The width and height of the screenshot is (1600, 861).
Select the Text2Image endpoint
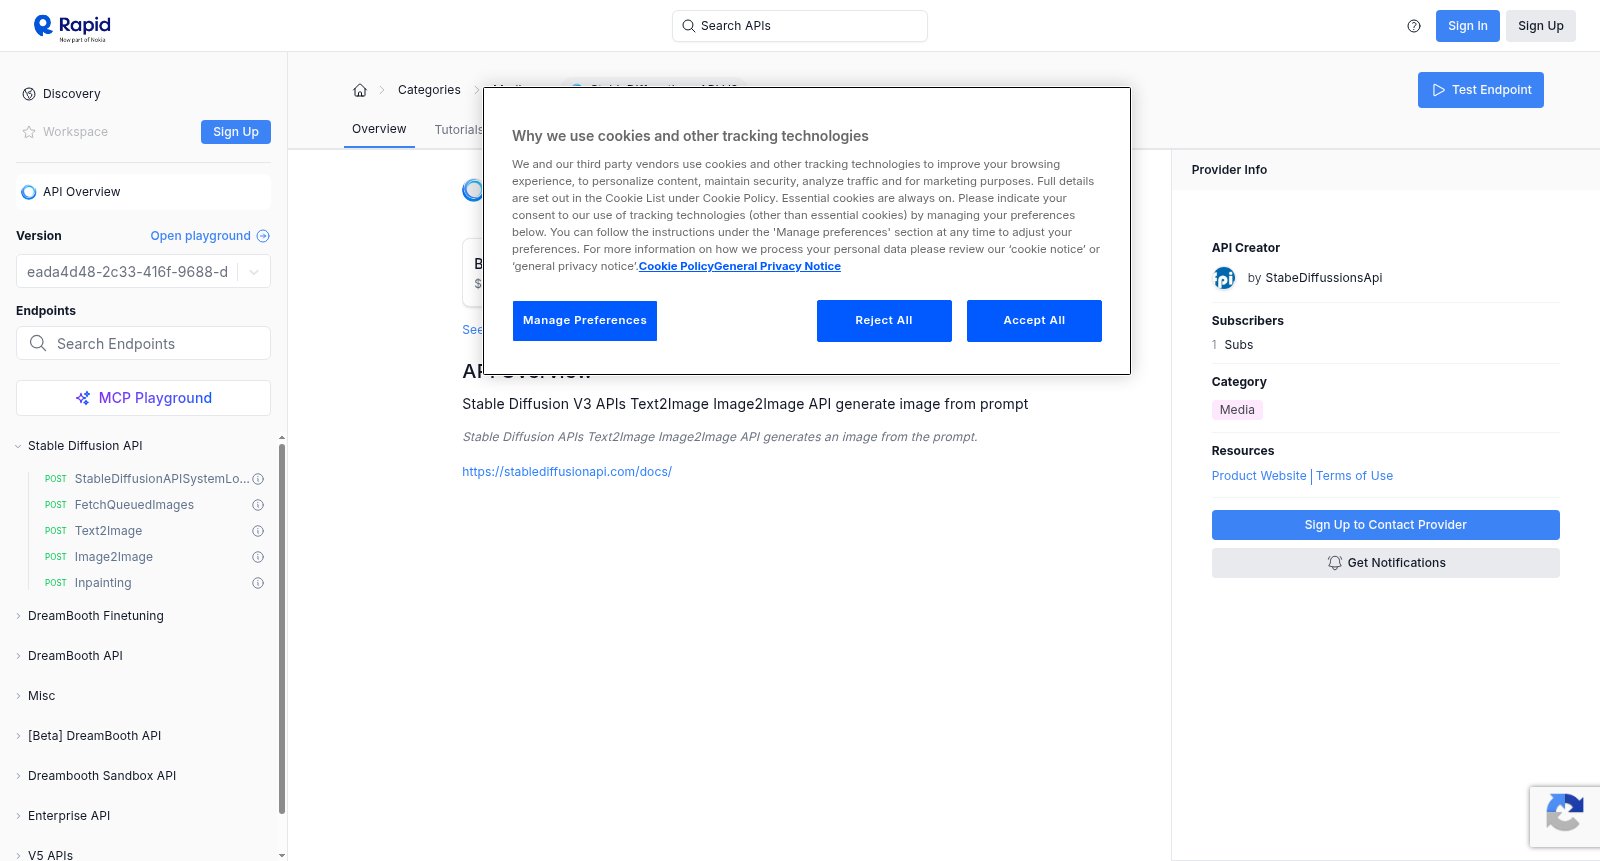(x=108, y=531)
